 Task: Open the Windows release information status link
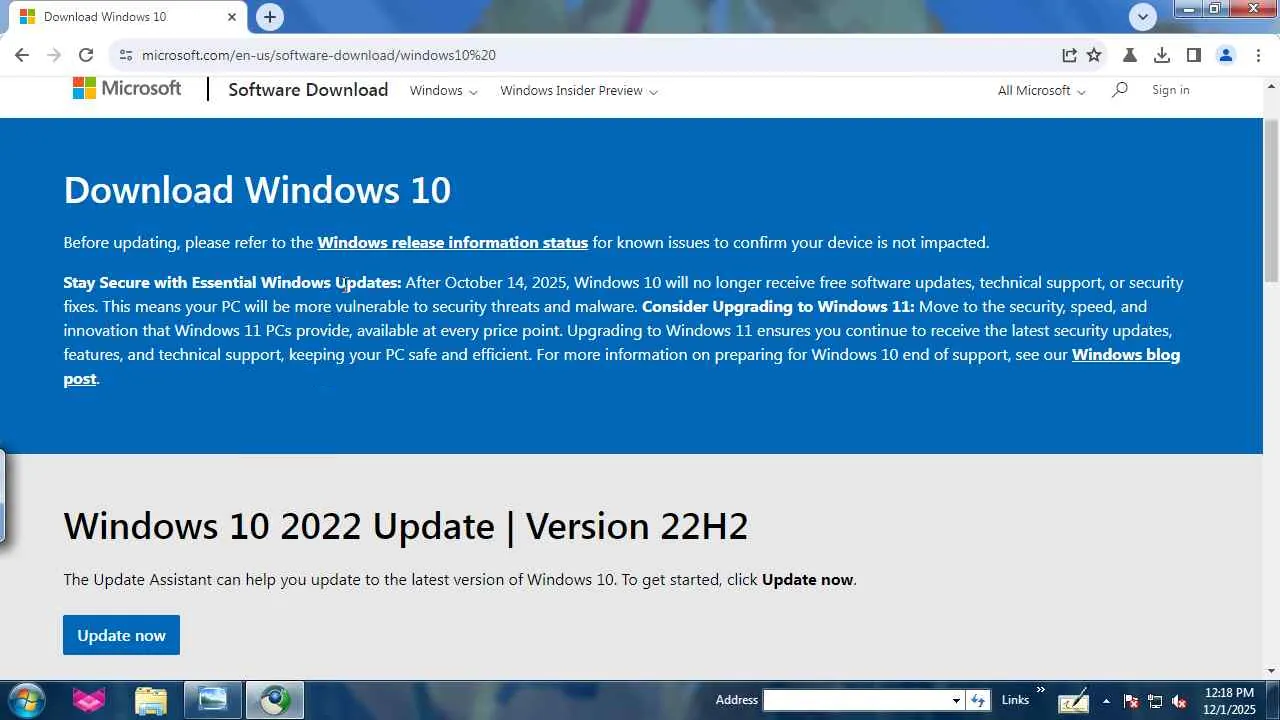tap(453, 243)
